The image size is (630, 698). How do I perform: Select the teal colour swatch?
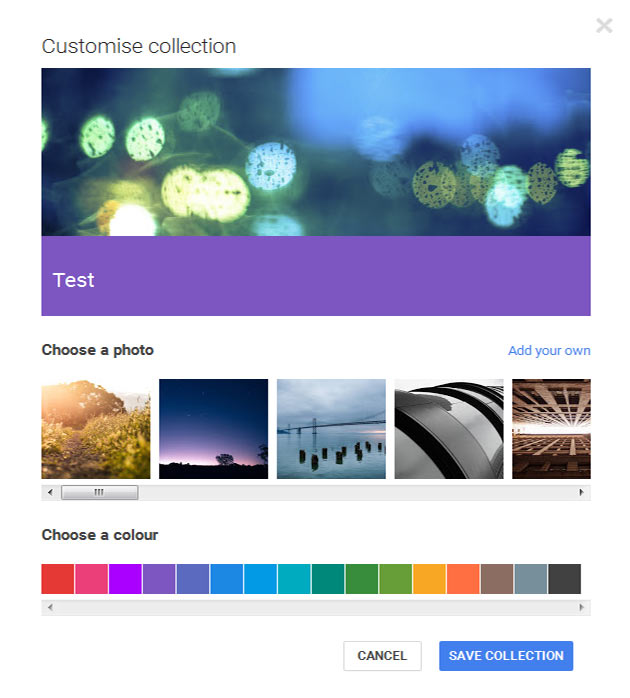click(x=328, y=579)
